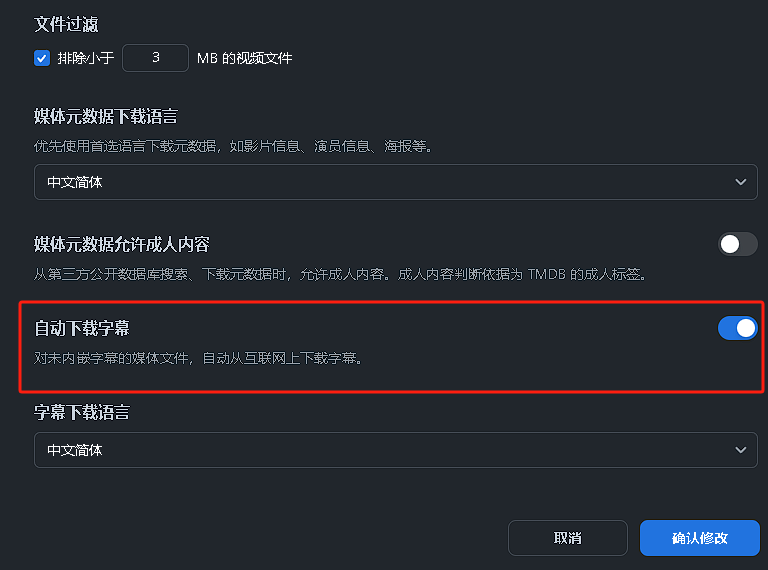
Task: Enable the 媒体元数据允许成人内容 switch
Action: pyautogui.click(x=737, y=244)
